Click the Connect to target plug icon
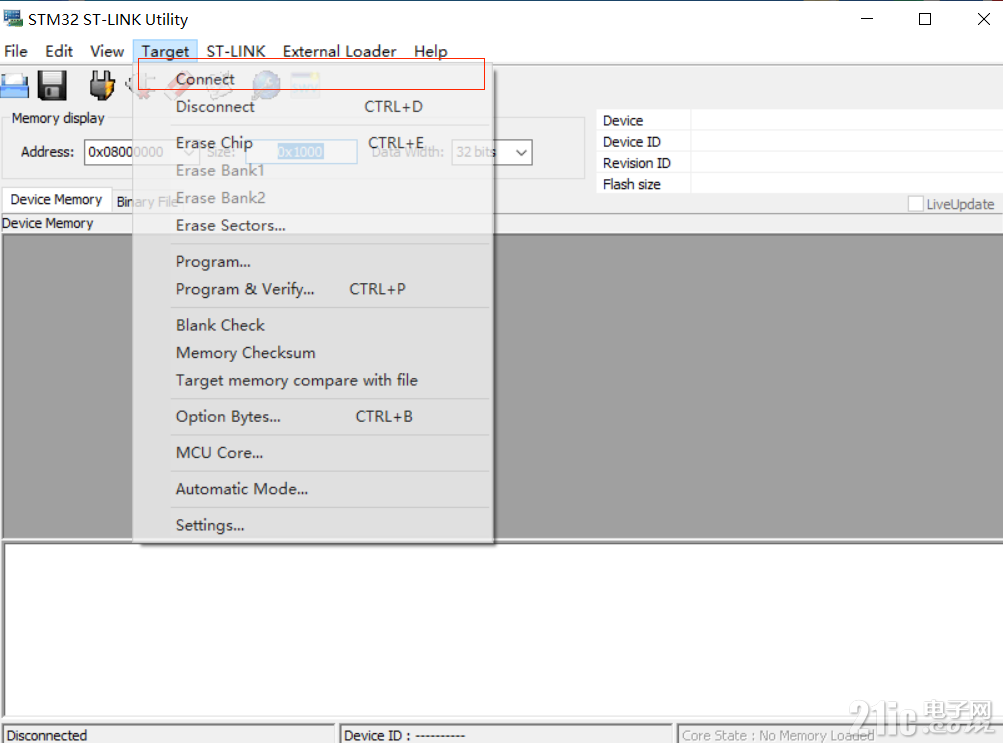Image resolution: width=1003 pixels, height=743 pixels. point(101,85)
